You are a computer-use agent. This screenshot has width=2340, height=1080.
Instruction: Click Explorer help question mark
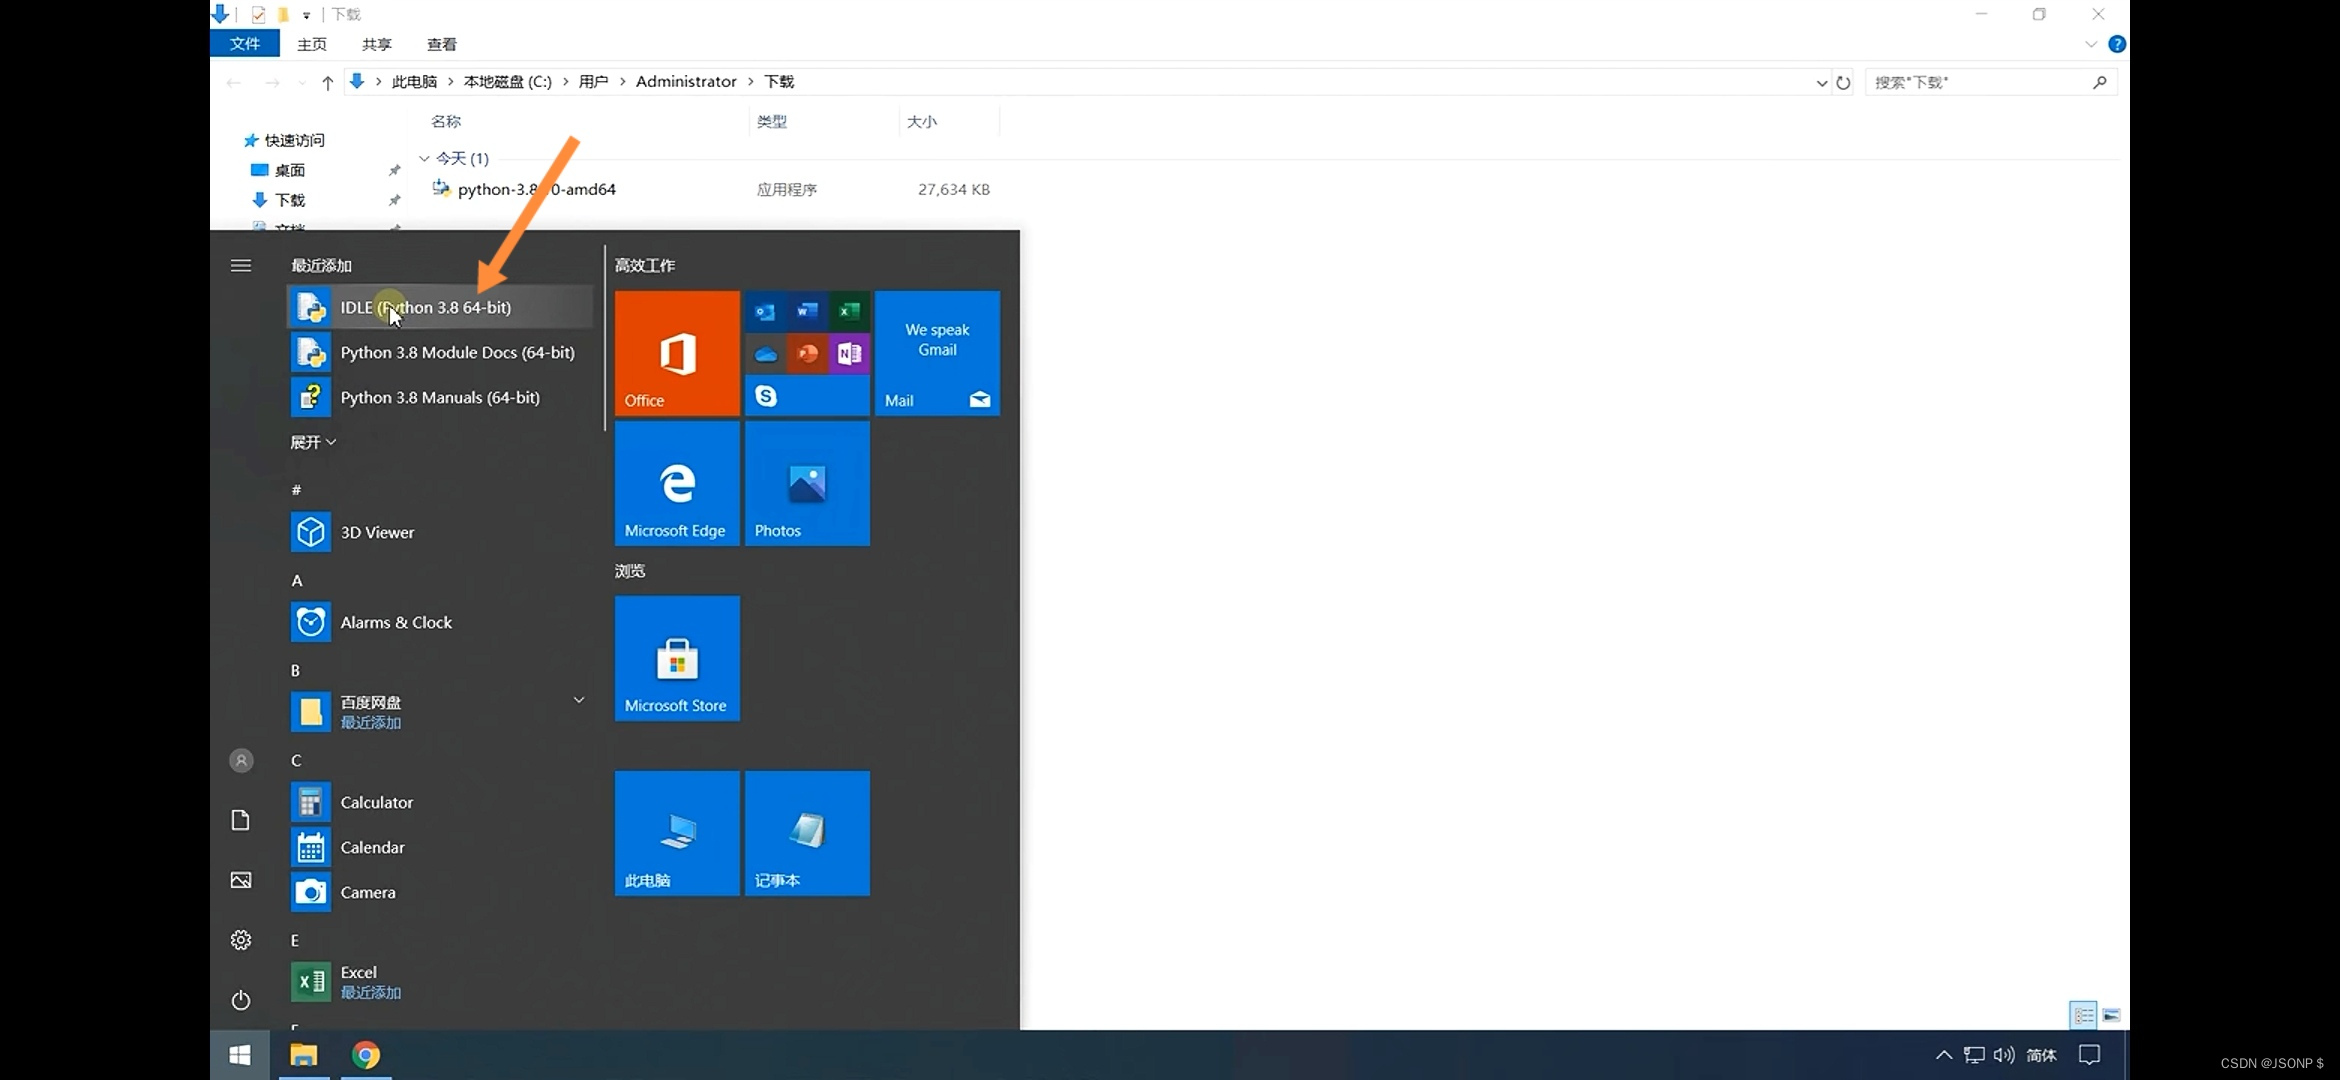[x=2117, y=44]
